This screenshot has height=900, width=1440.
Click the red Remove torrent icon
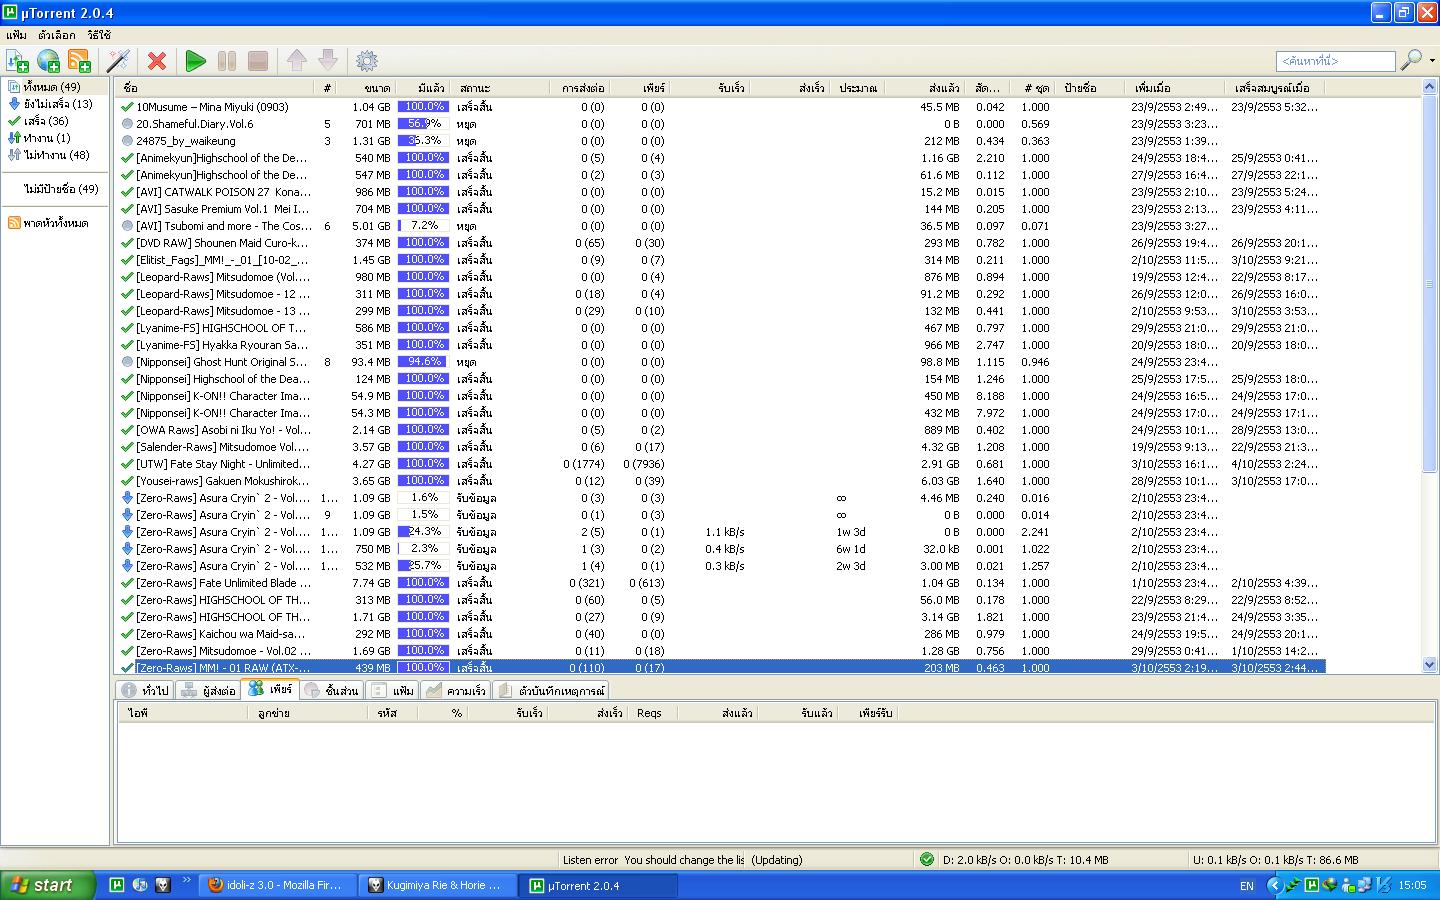point(157,61)
